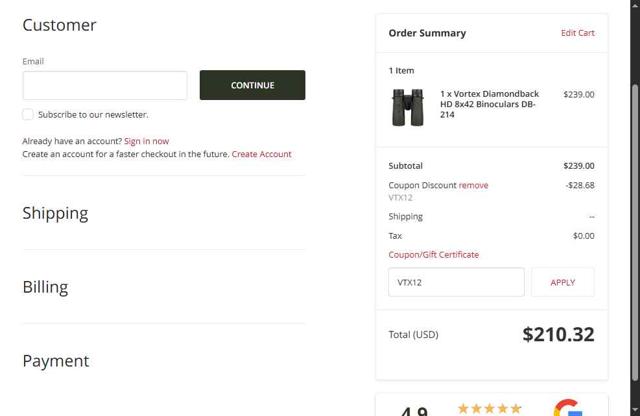Screen dimensions: 640x416
Task: Toggle the Coupon/Gift Certificate section
Action: [433, 255]
